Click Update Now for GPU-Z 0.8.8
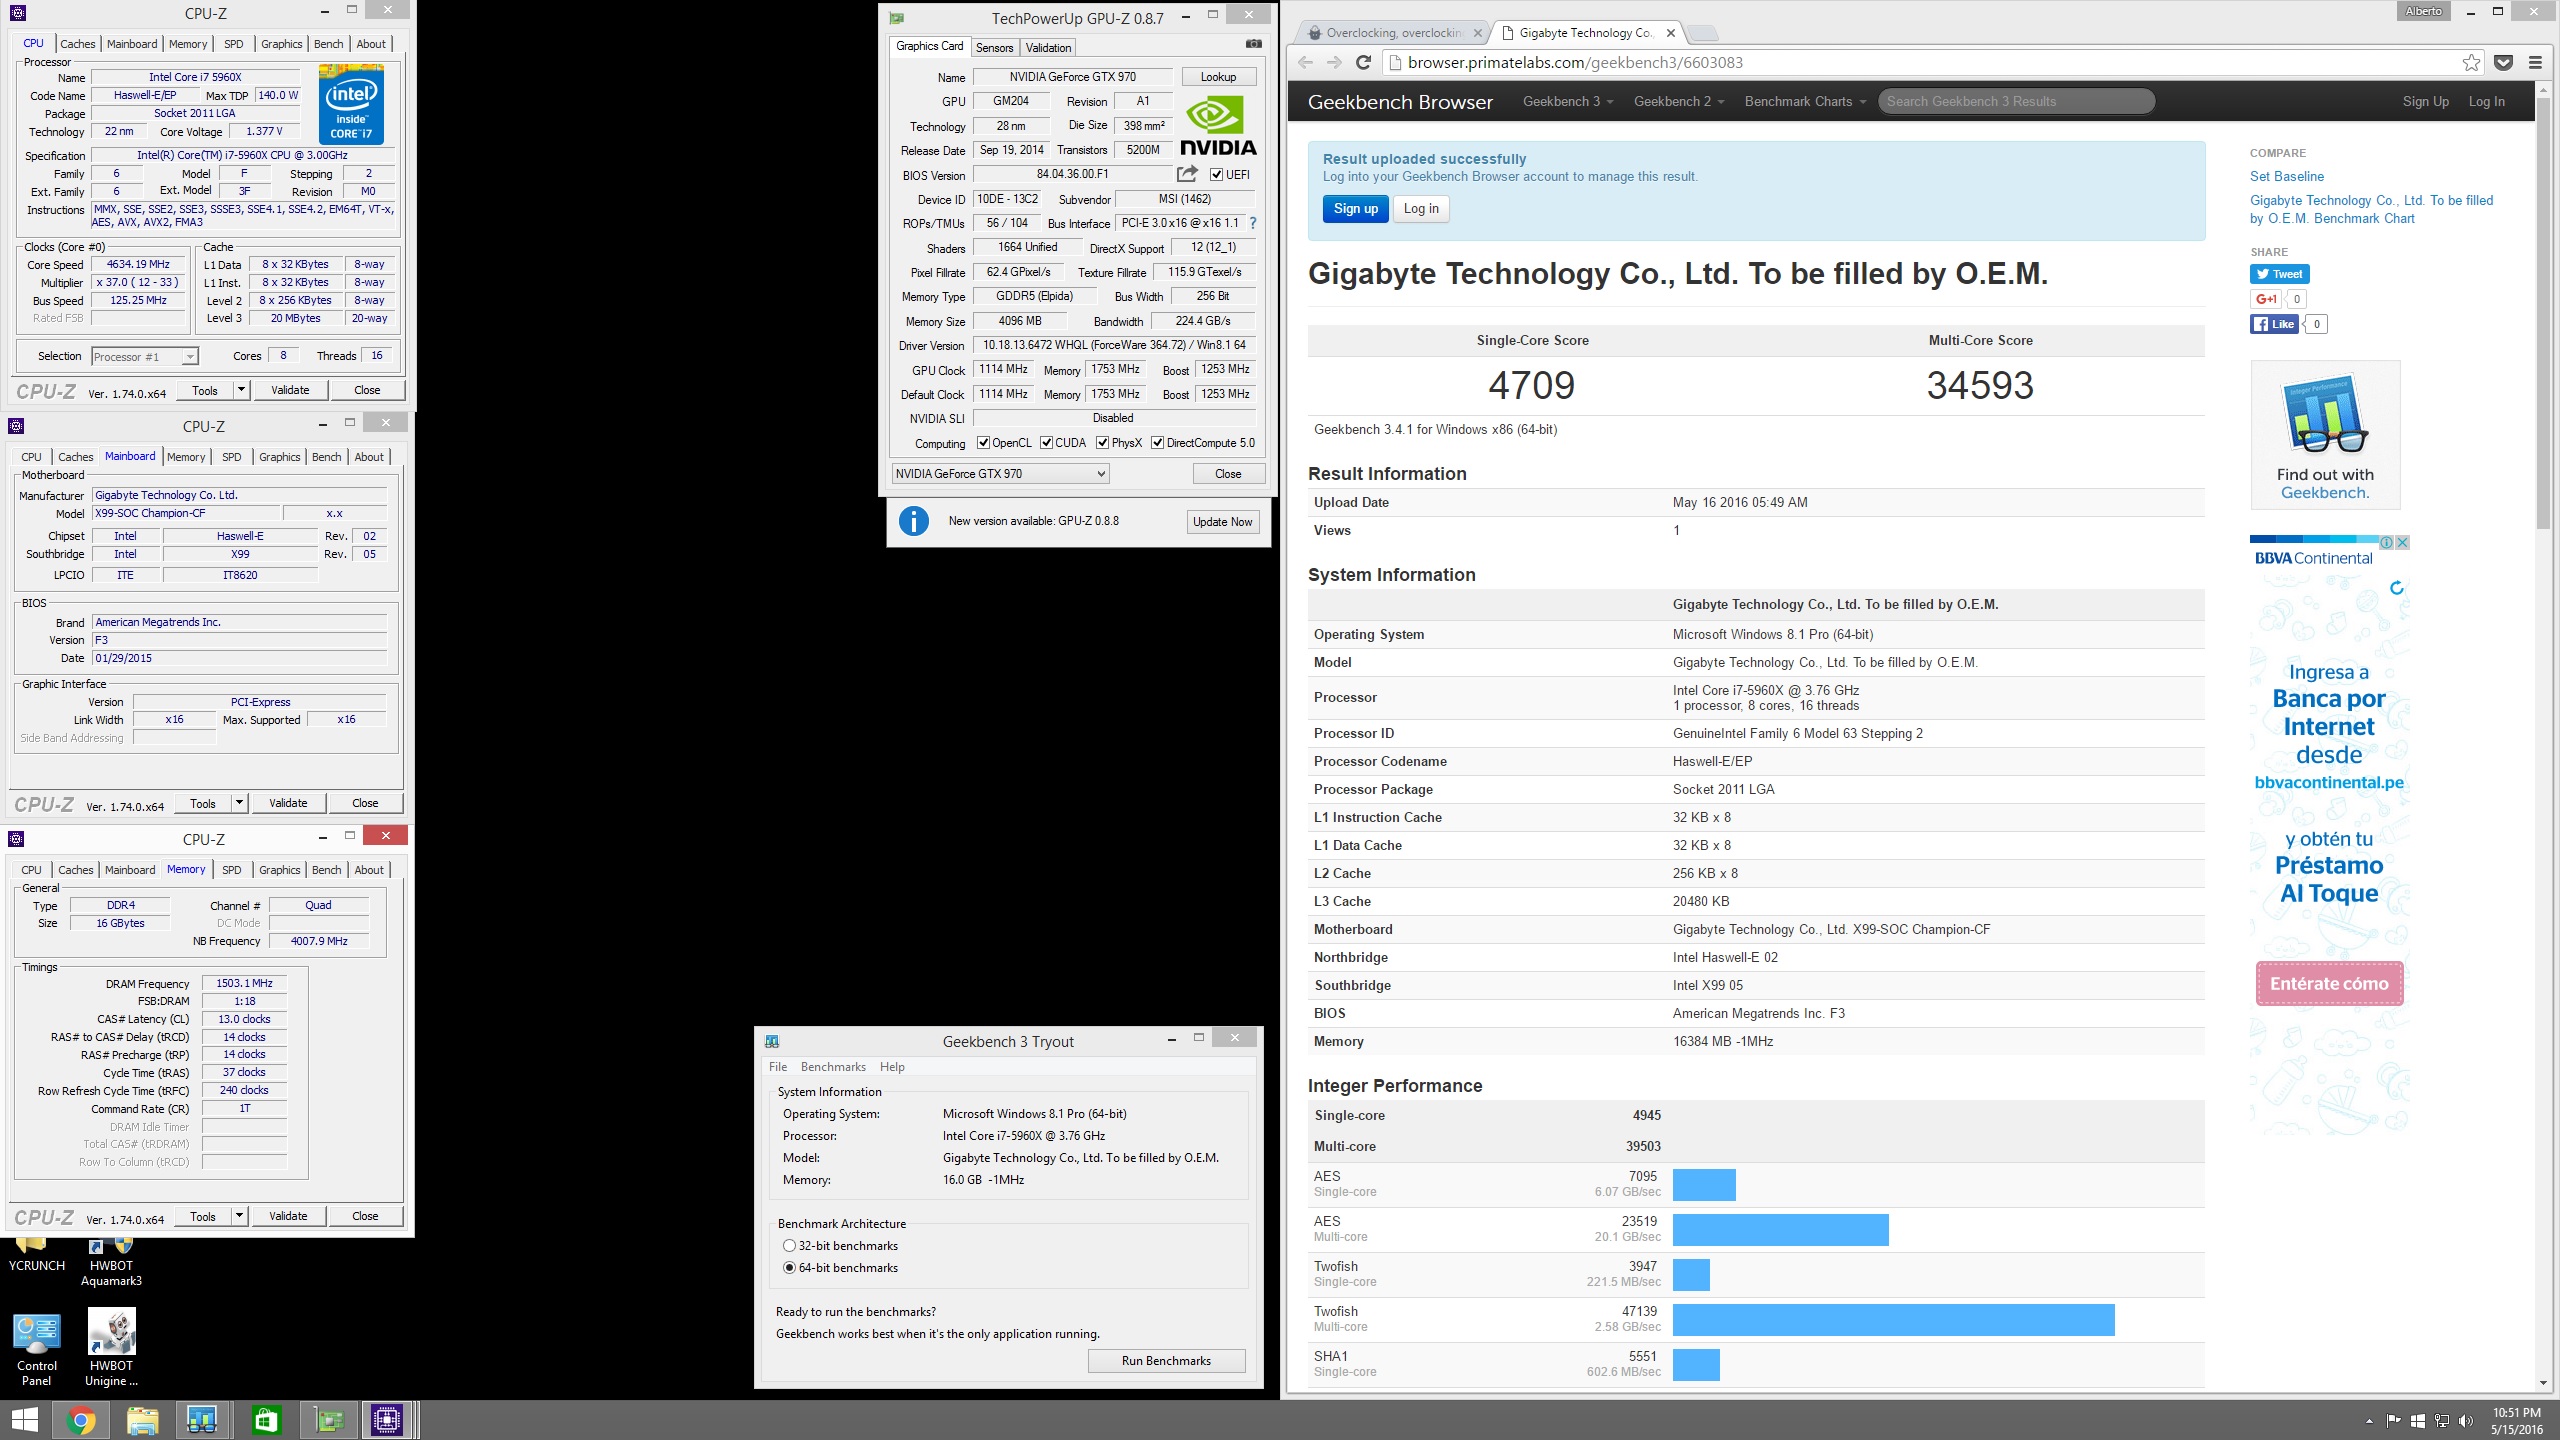The height and width of the screenshot is (1440, 2560). (1222, 522)
